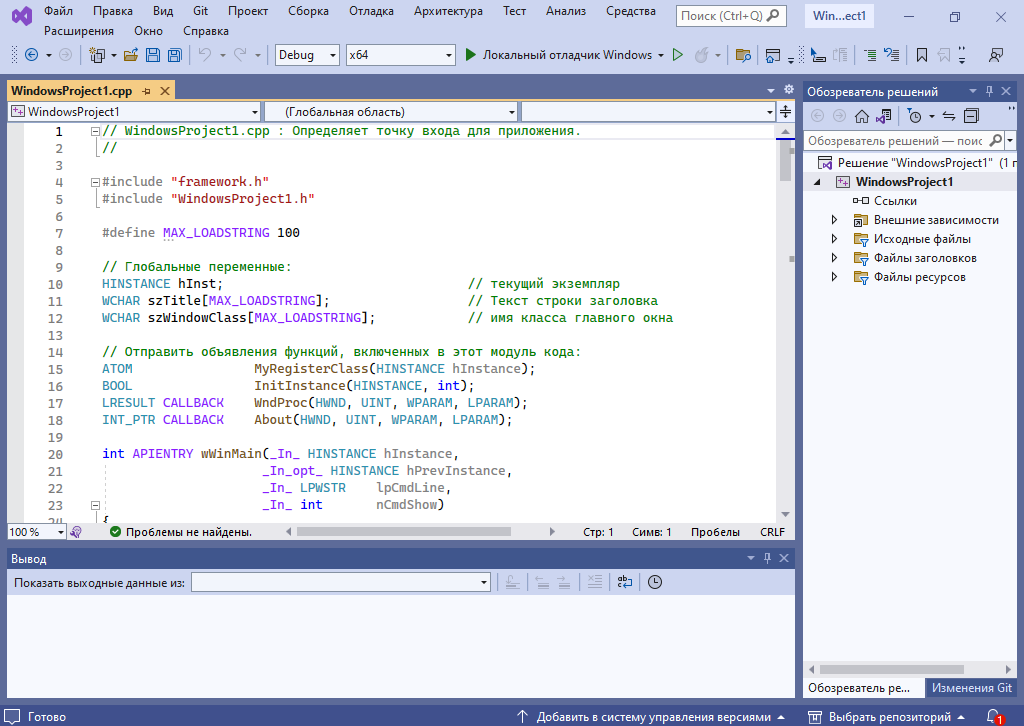Open the Debug configuration dropdown
1024x726 pixels.
pos(307,55)
